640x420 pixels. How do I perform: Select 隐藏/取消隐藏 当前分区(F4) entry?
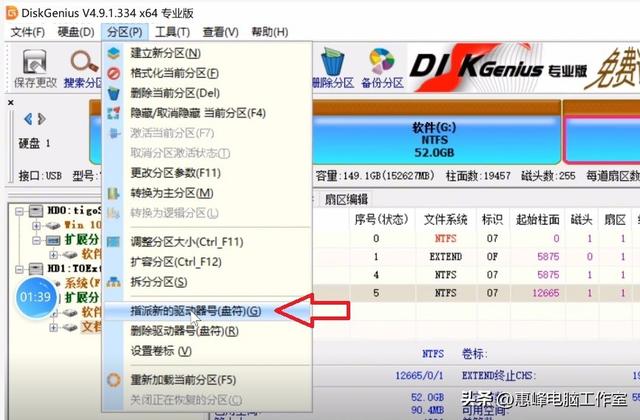coord(207,113)
